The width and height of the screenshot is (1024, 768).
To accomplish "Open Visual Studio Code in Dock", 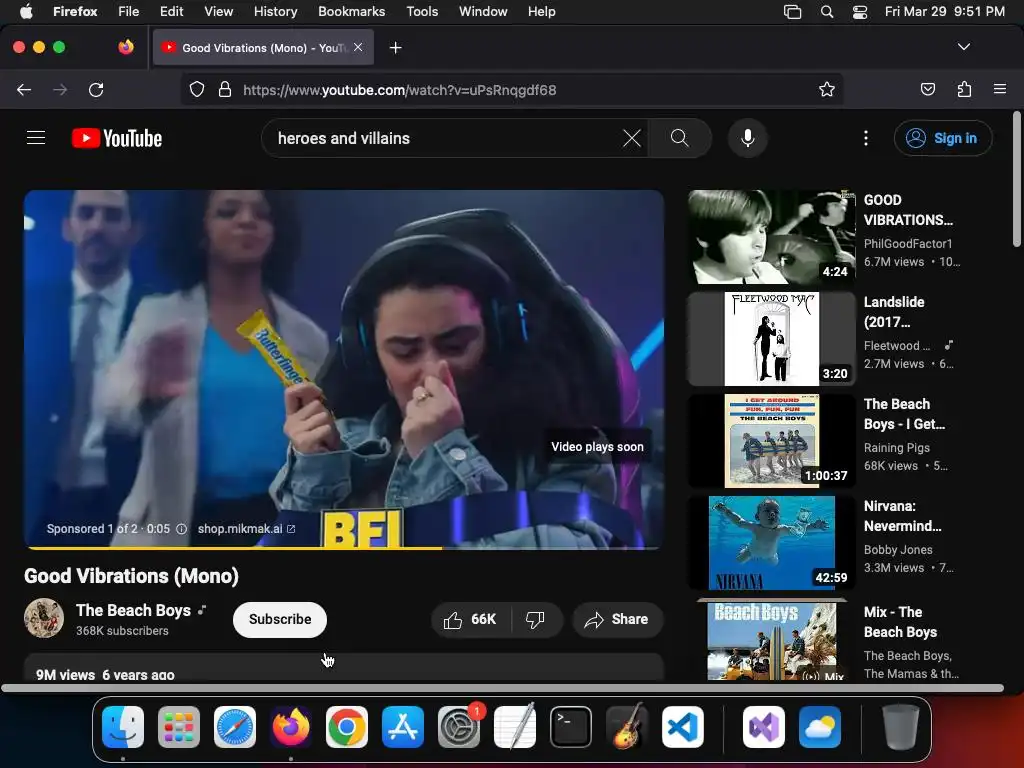I will pos(683,727).
